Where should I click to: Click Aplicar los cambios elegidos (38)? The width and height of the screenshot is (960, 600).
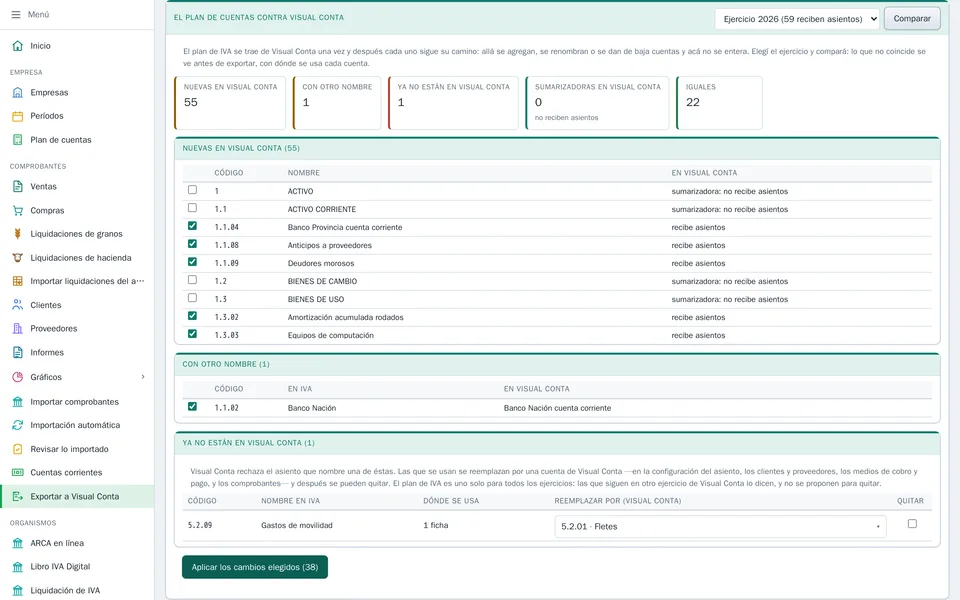click(x=255, y=567)
